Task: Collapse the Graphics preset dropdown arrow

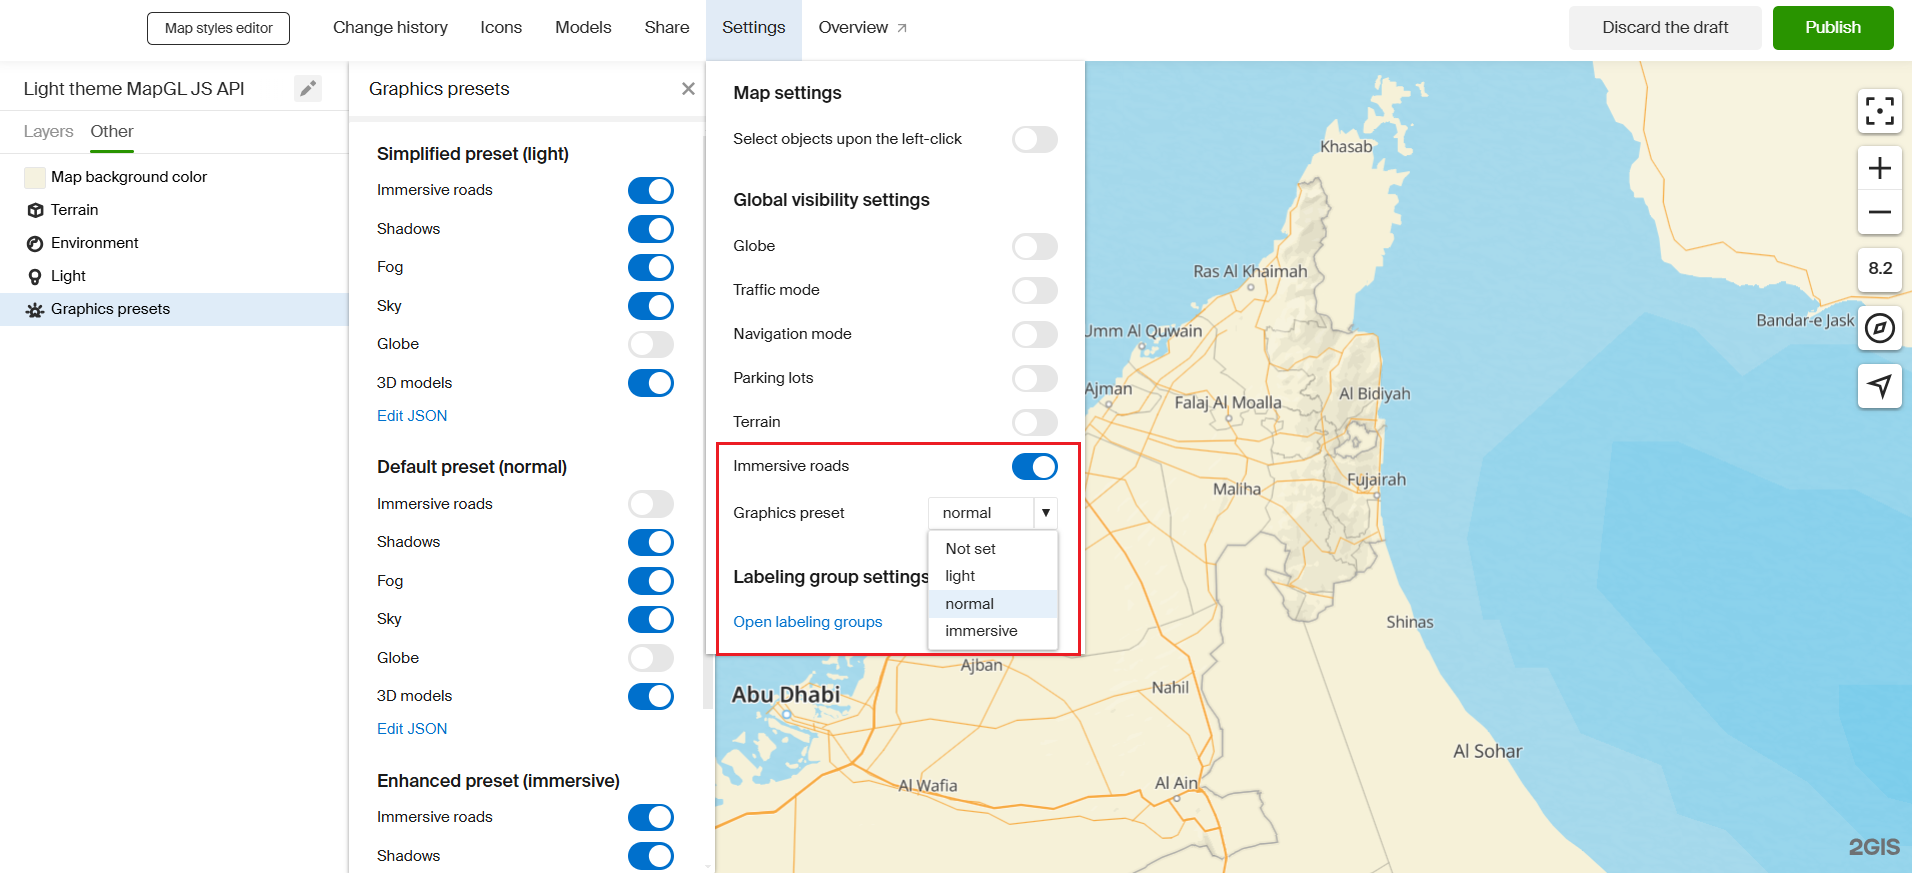Action: [1045, 513]
